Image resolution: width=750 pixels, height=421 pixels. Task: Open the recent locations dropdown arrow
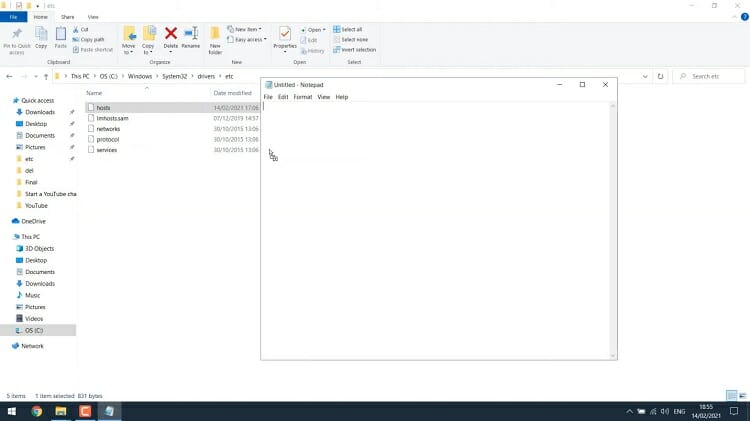[35, 77]
